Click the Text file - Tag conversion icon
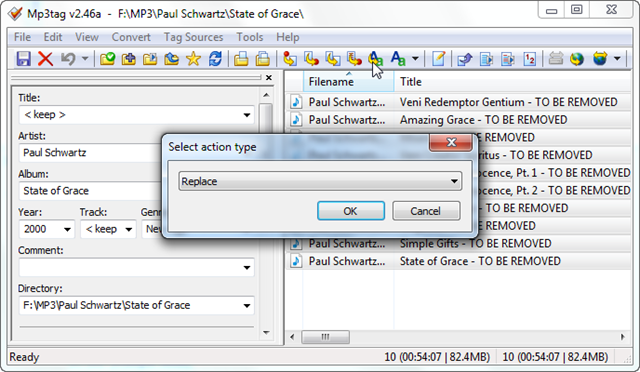This screenshot has width=640, height=372. point(354,59)
